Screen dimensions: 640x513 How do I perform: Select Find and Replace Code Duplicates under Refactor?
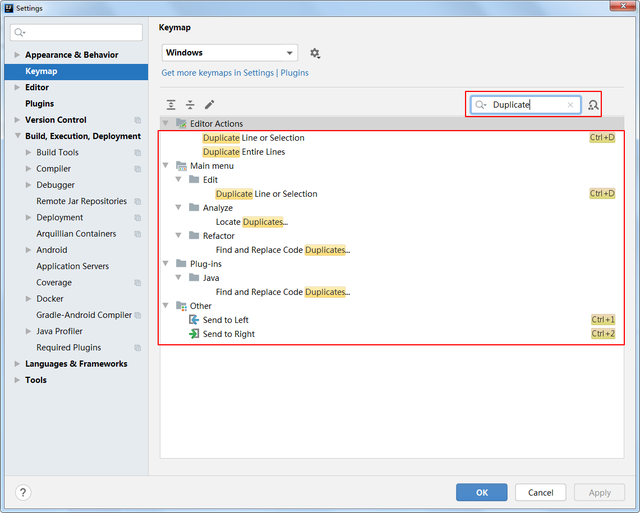tap(283, 250)
